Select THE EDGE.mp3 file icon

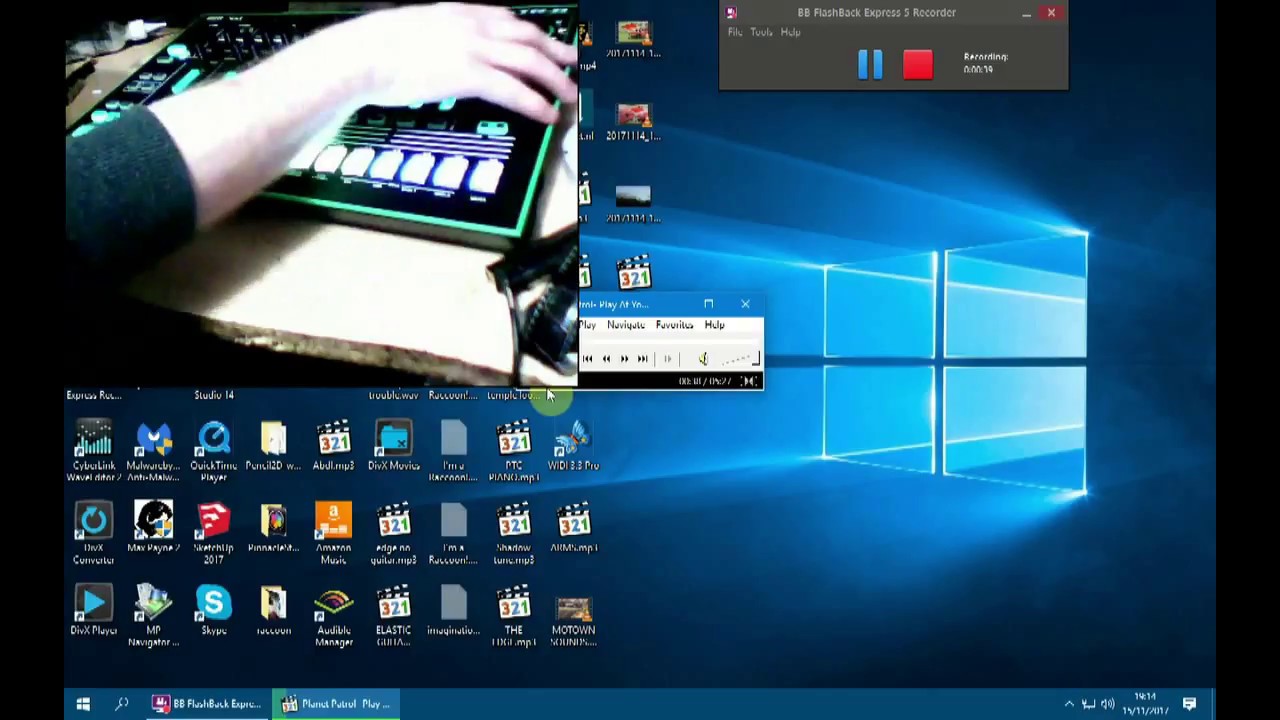(x=513, y=615)
